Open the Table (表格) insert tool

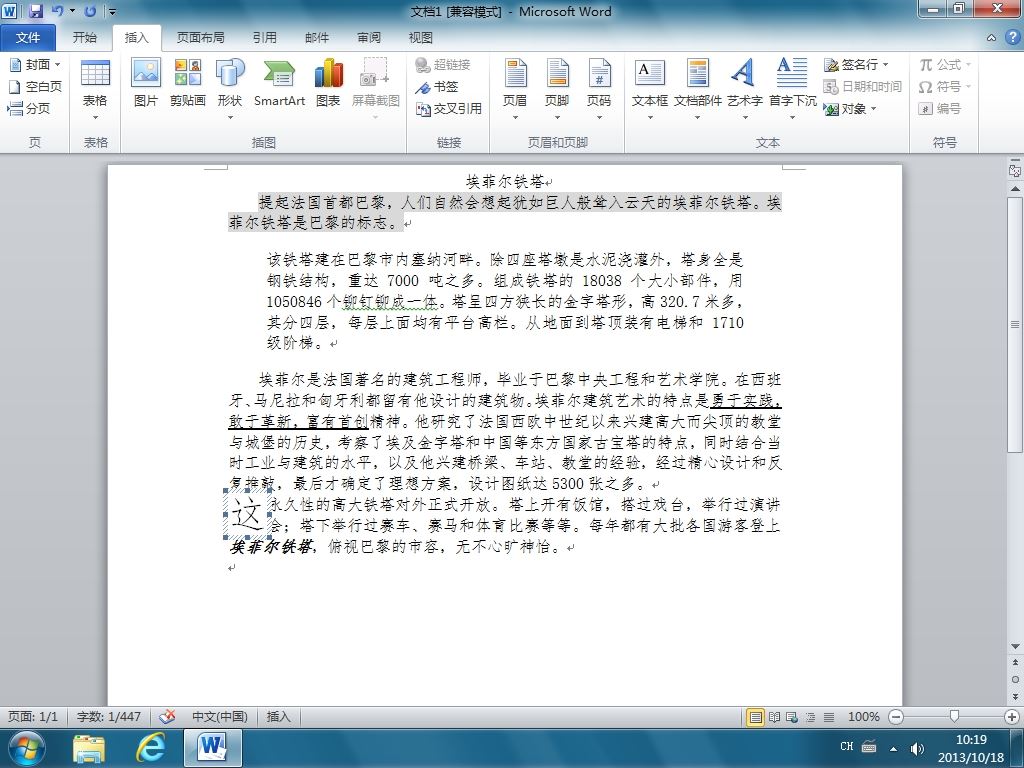tap(95, 90)
